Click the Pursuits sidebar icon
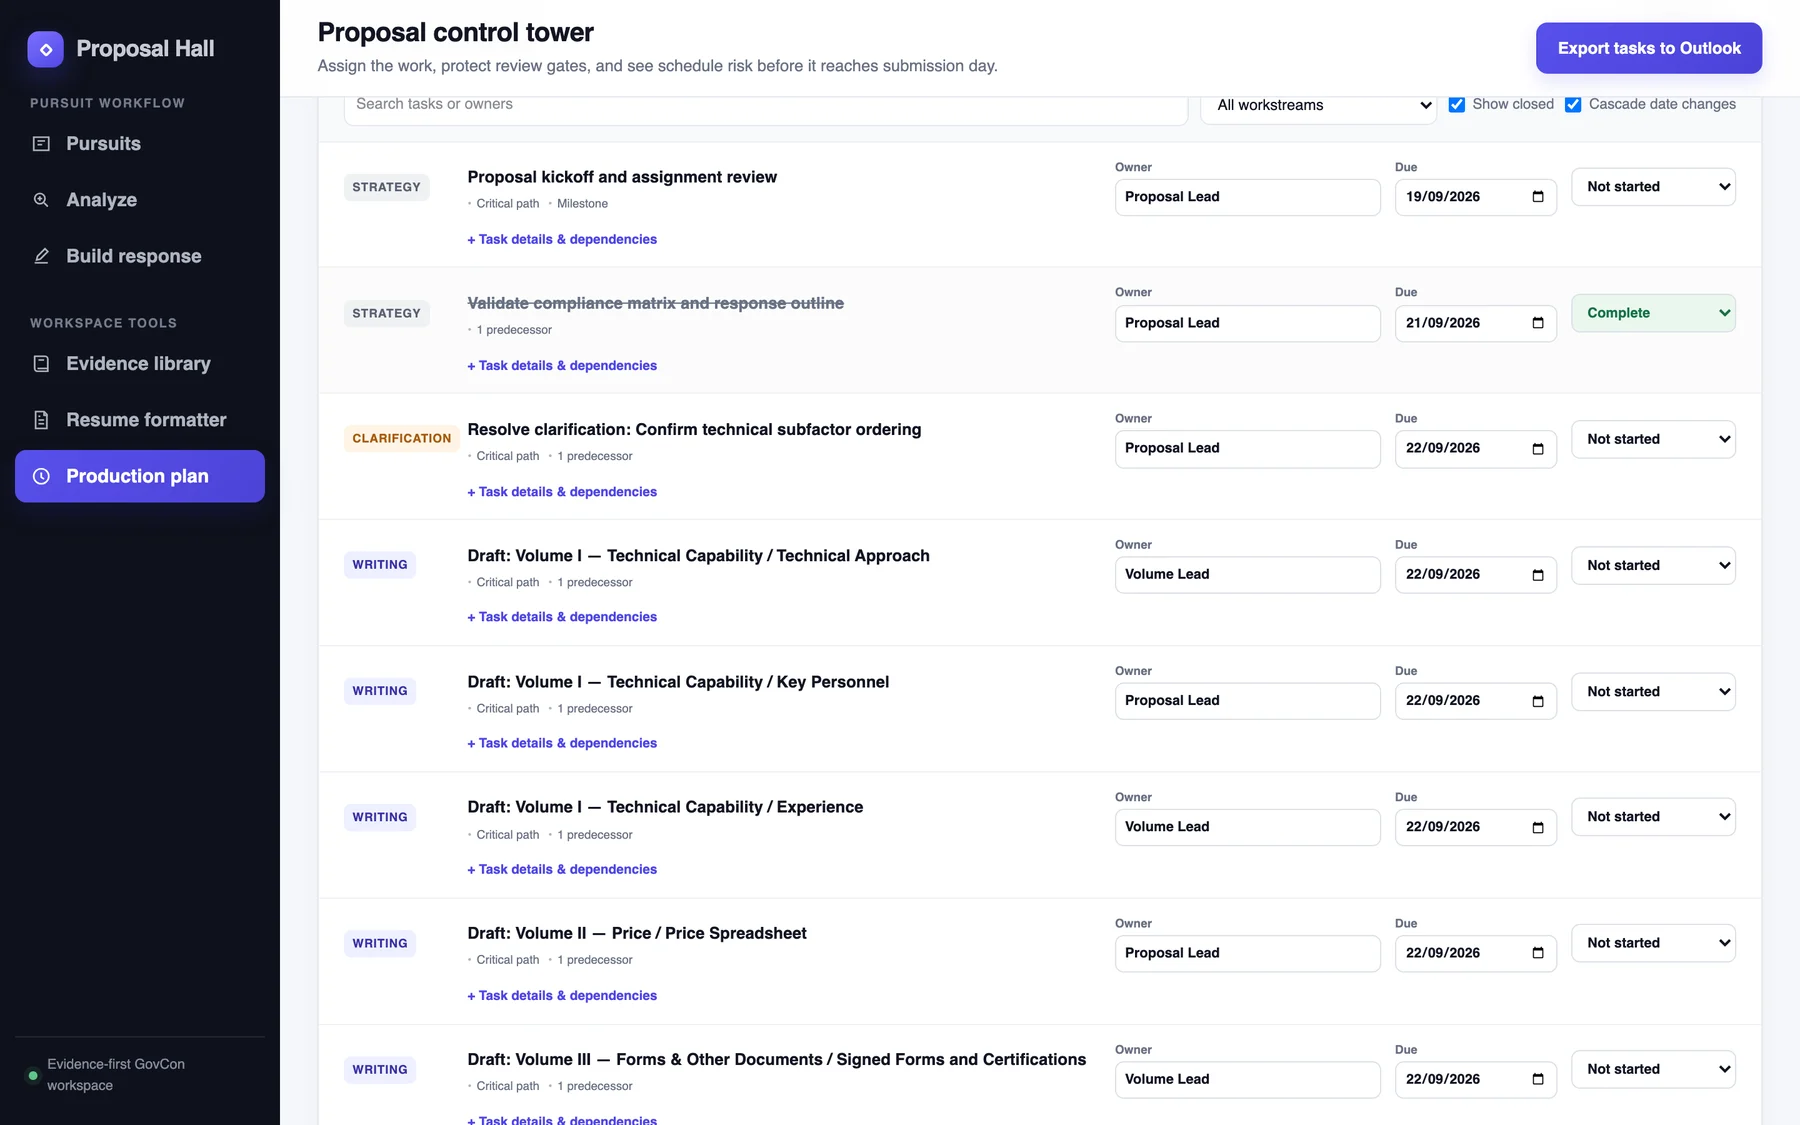 (x=41, y=144)
